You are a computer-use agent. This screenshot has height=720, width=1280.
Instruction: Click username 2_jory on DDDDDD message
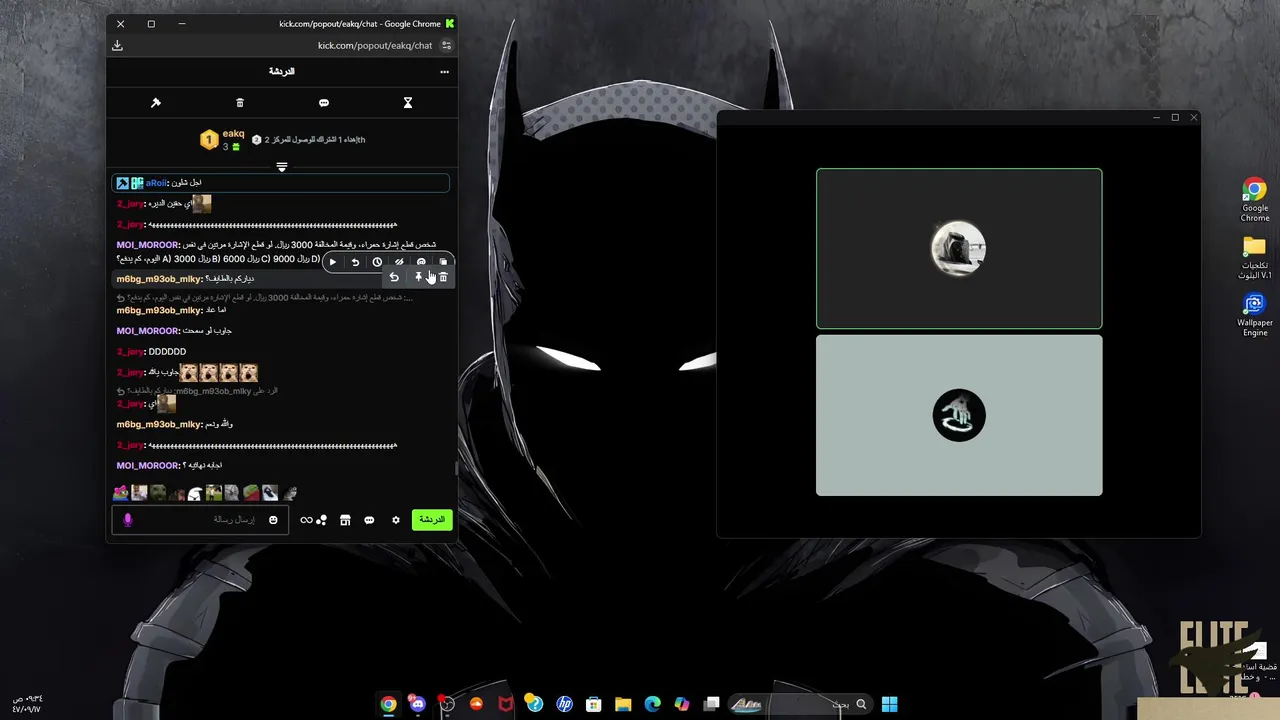pyautogui.click(x=130, y=352)
